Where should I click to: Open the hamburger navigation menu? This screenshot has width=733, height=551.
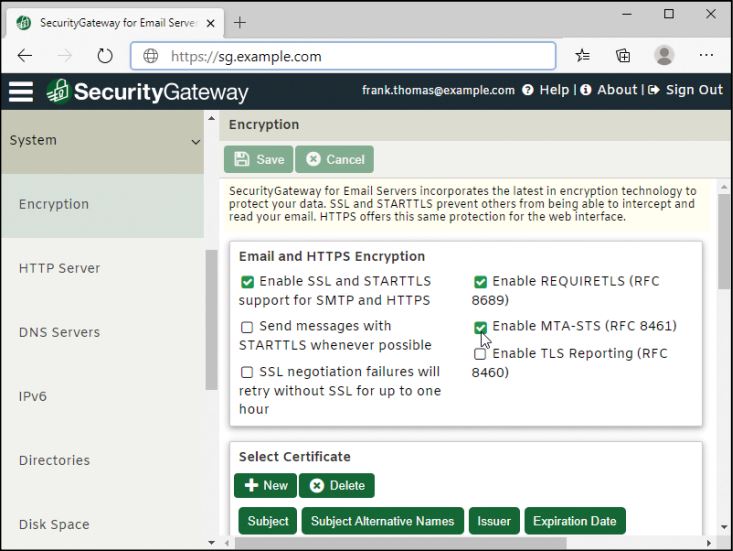point(21,92)
